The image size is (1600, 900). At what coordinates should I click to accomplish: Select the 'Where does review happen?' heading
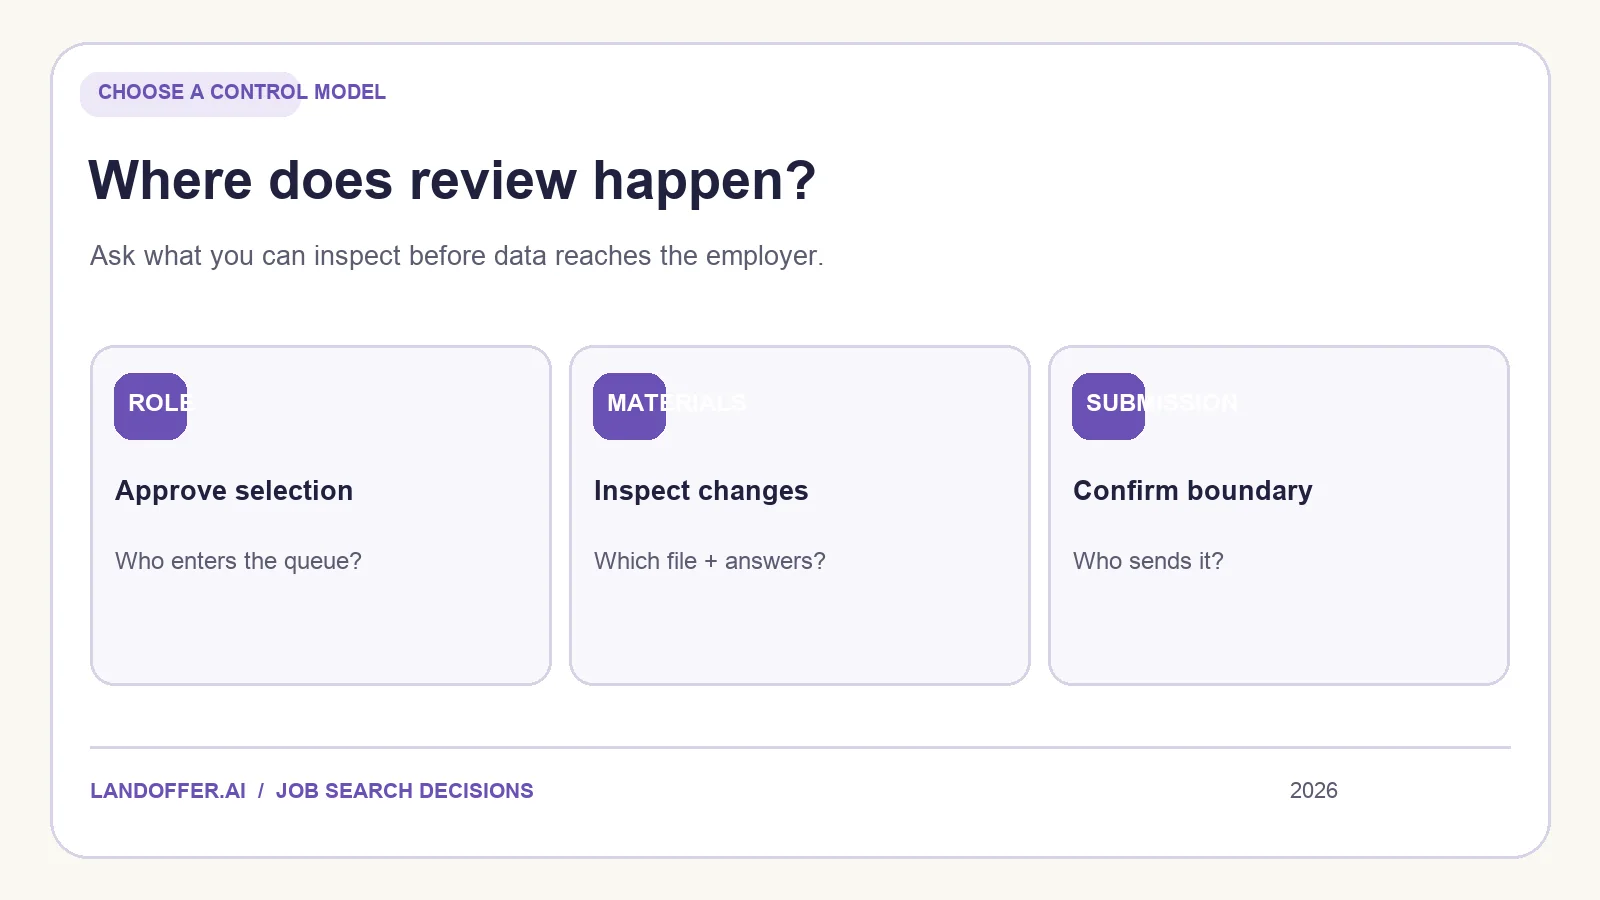[x=452, y=181]
